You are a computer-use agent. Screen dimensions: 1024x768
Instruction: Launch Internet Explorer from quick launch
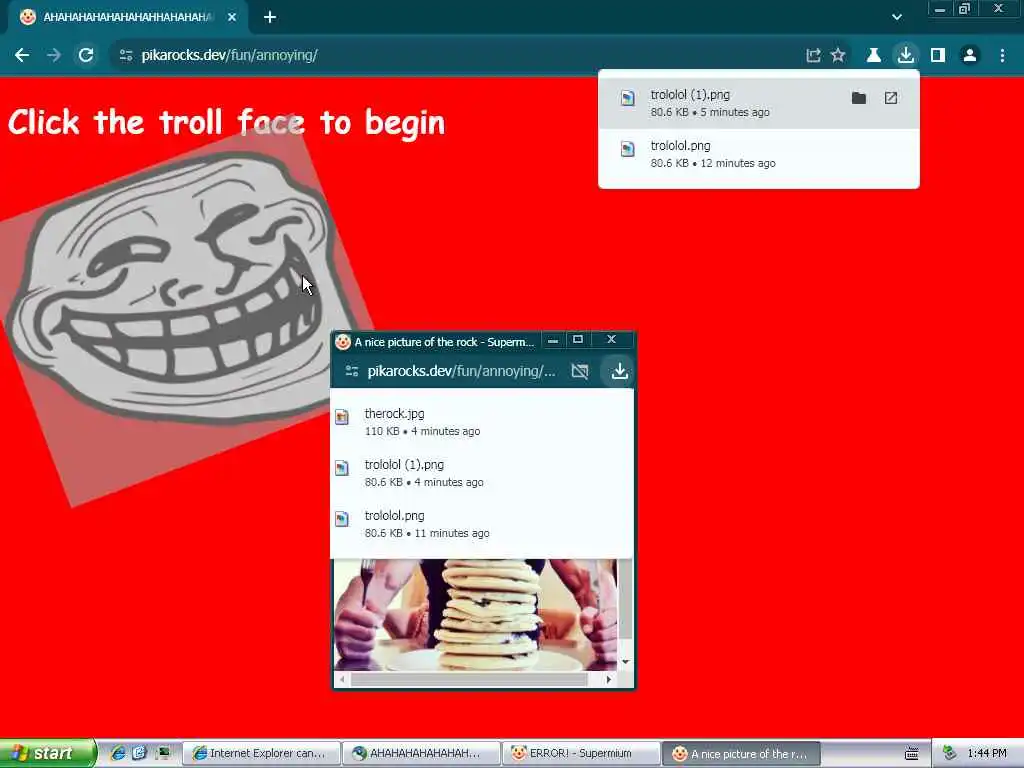tap(118, 753)
